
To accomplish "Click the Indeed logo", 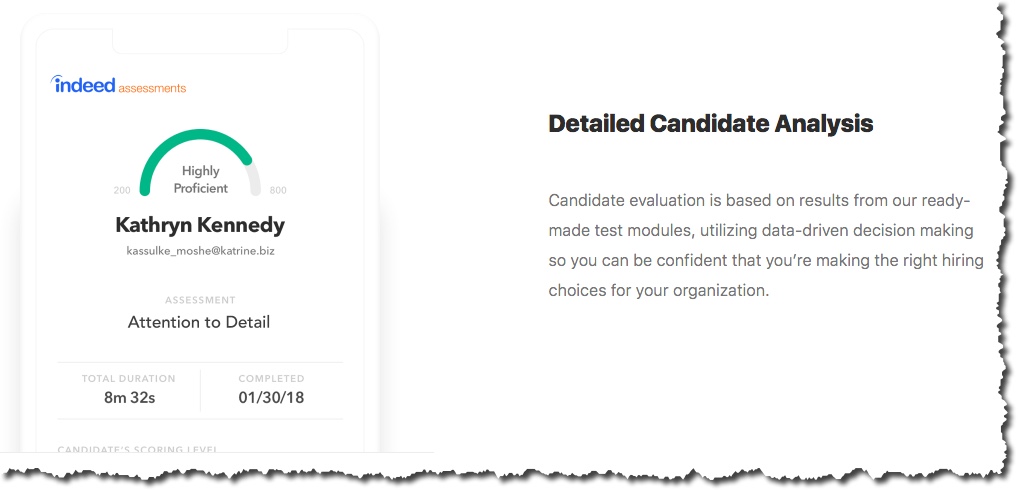I will pos(84,85).
